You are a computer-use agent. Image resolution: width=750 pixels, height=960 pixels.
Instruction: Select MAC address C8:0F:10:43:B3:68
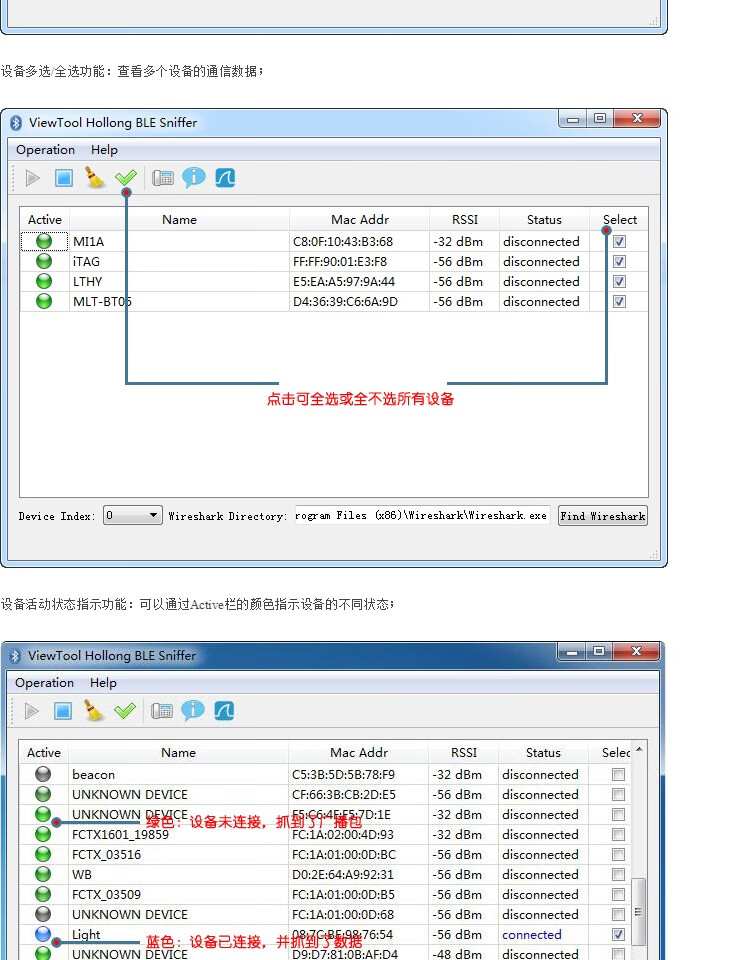(343, 241)
